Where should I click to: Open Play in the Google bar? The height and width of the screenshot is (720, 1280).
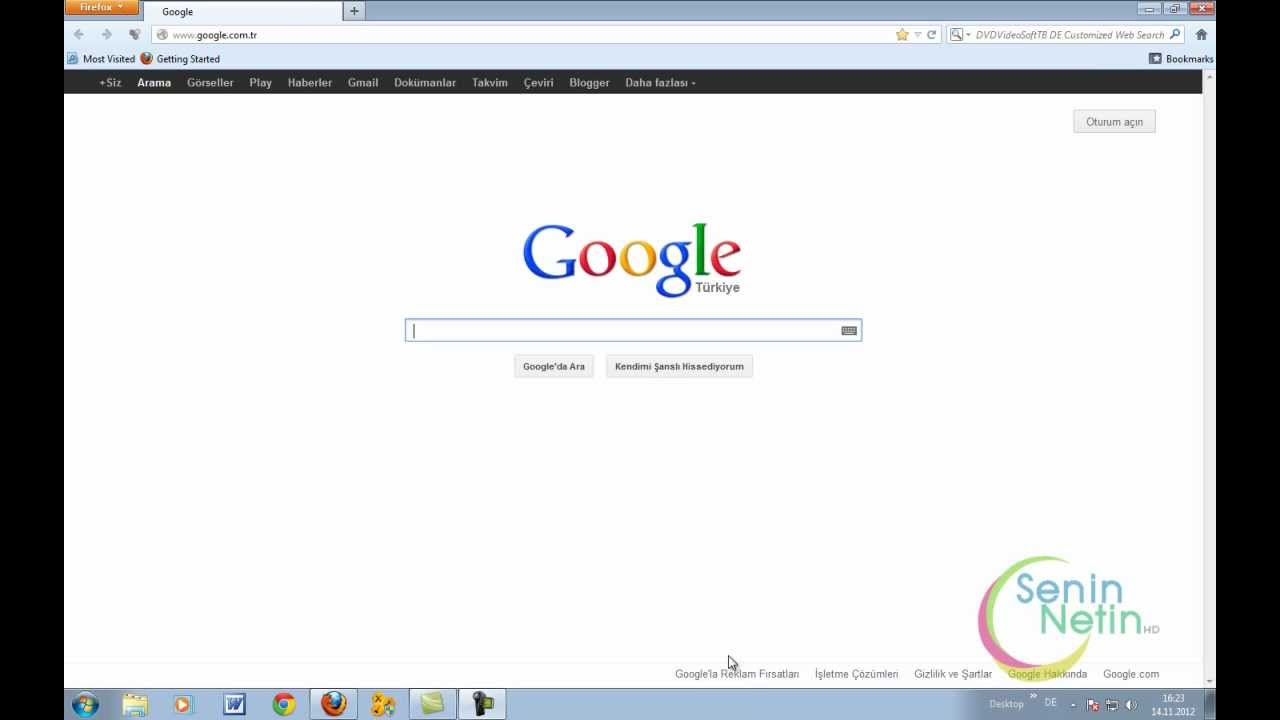(x=261, y=83)
